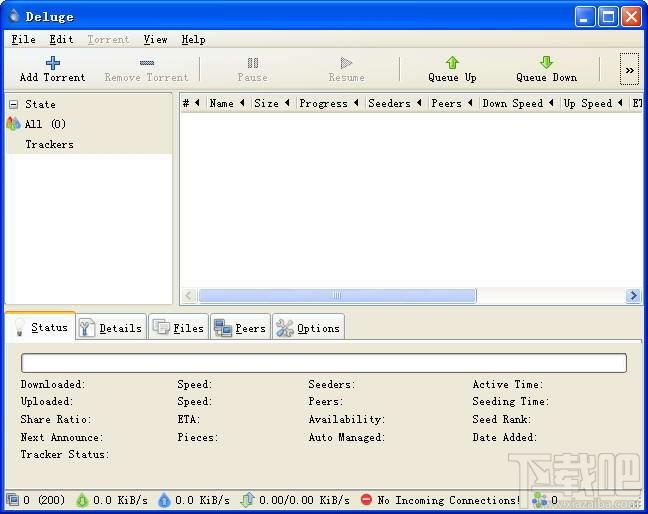Open the View menu
The height and width of the screenshot is (514, 648).
(x=155, y=40)
